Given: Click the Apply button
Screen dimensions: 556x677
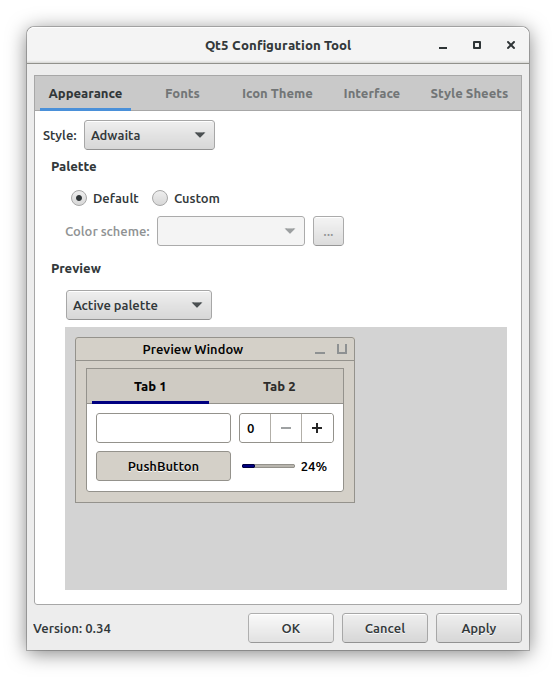Looking at the screenshot, I should (x=479, y=628).
